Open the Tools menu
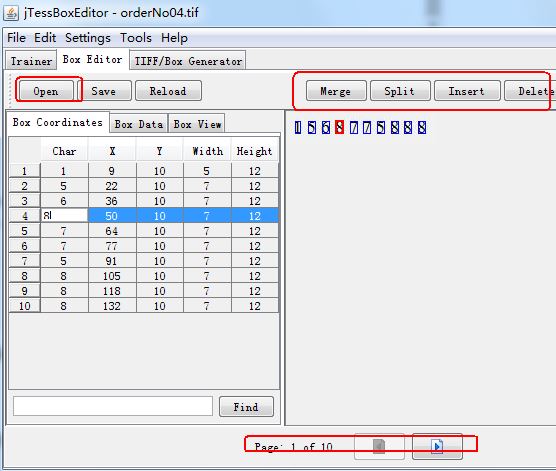 point(136,38)
